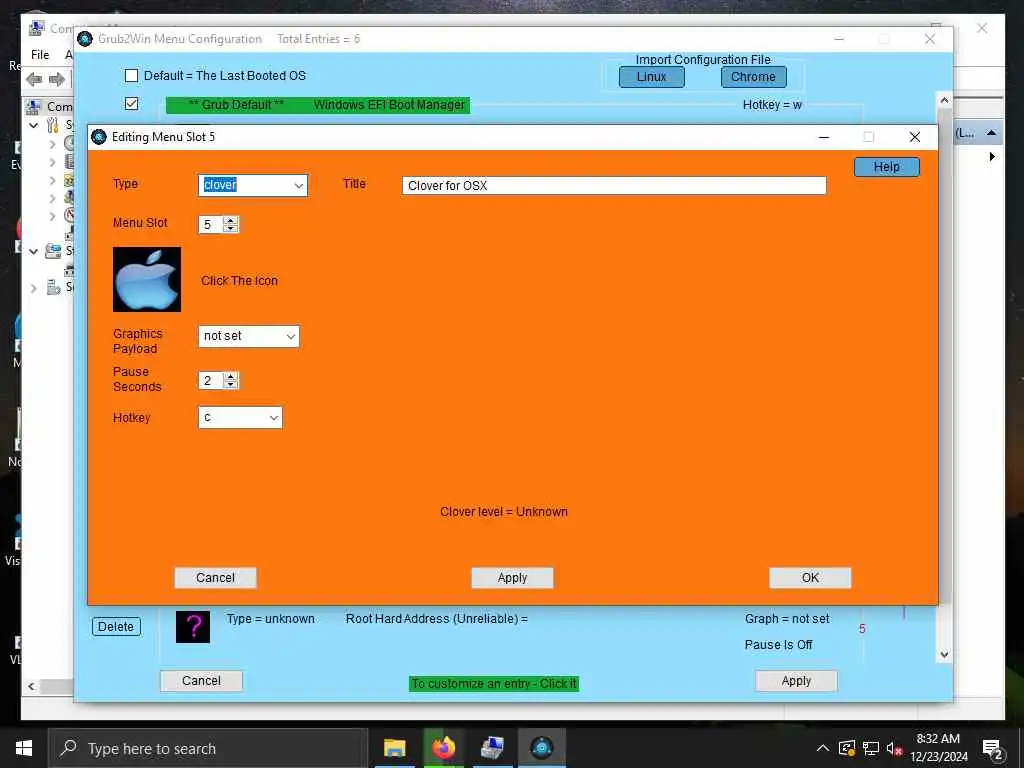Confirm with the OK button
Viewport: 1024px width, 768px height.
tap(810, 578)
